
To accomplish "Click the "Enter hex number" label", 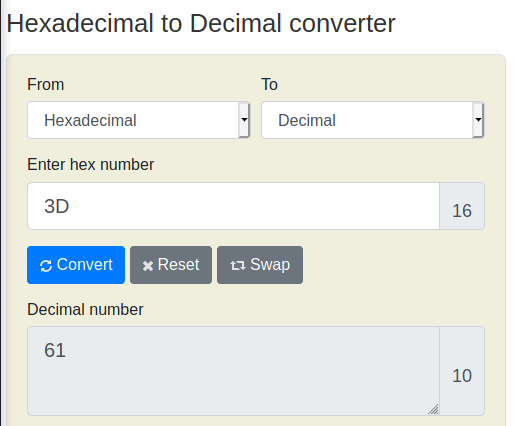I will tap(91, 164).
